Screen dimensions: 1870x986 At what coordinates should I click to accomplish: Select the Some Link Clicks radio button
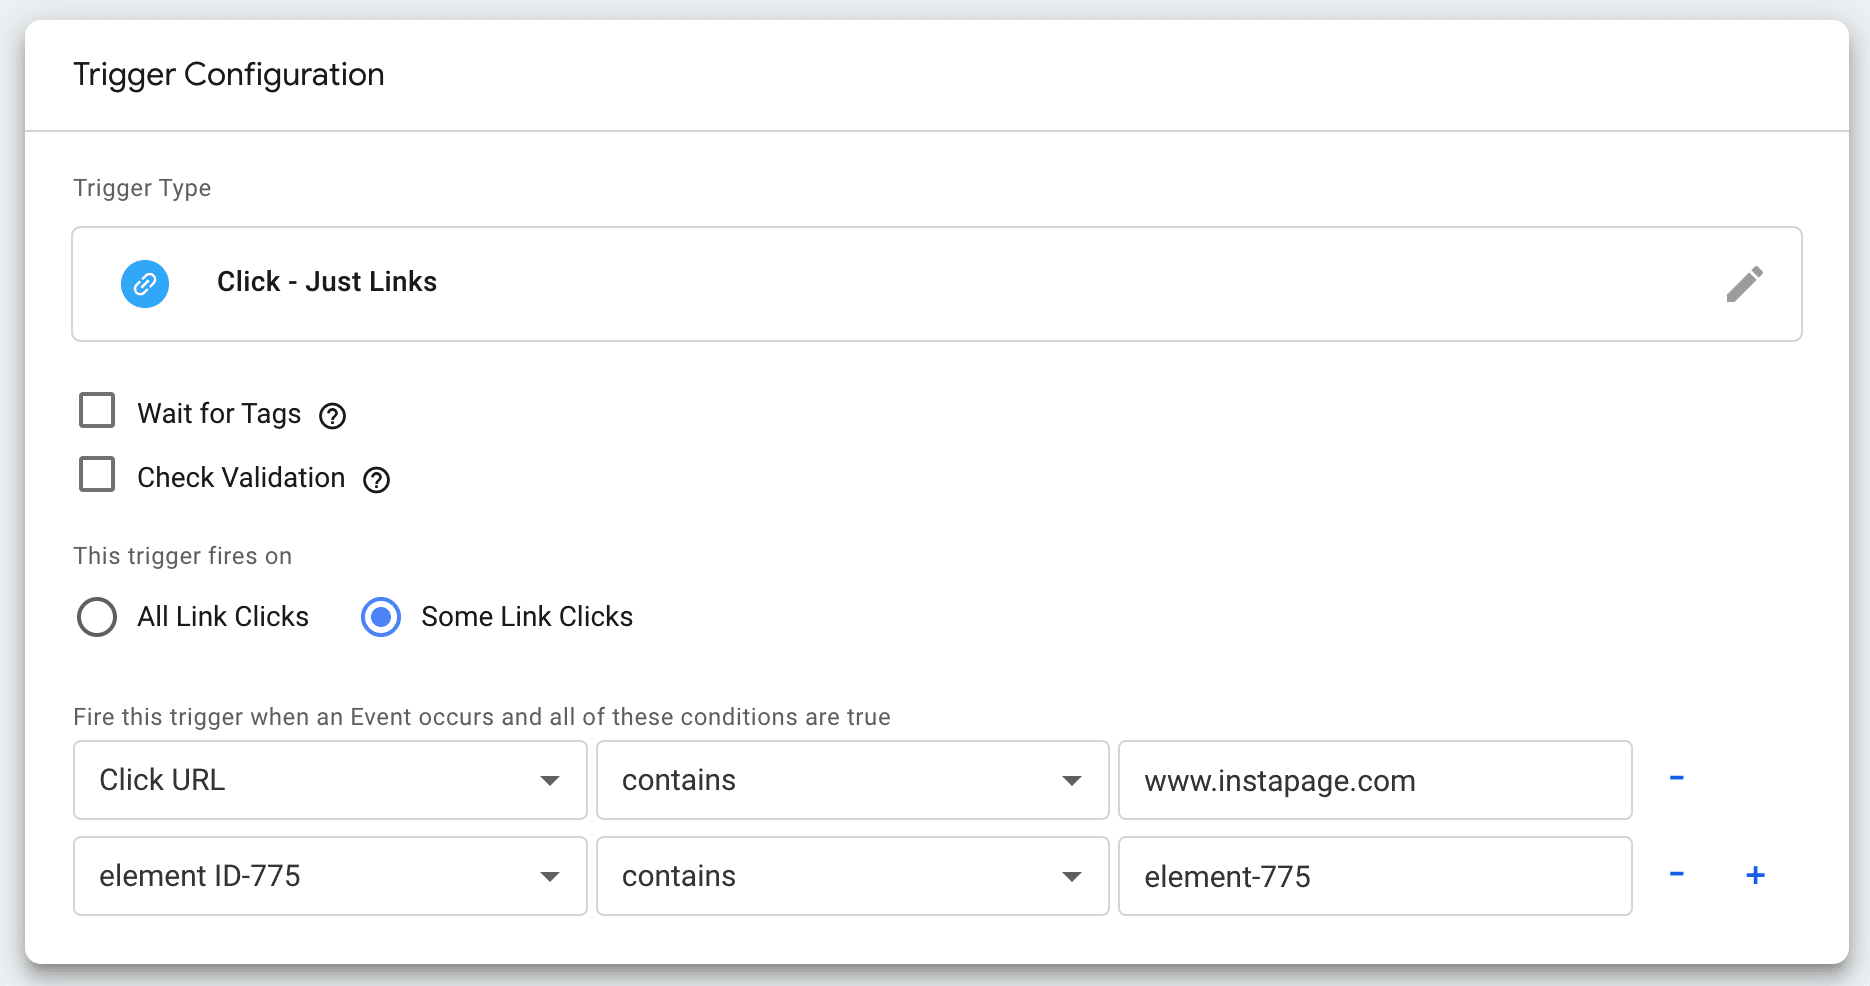(x=381, y=617)
